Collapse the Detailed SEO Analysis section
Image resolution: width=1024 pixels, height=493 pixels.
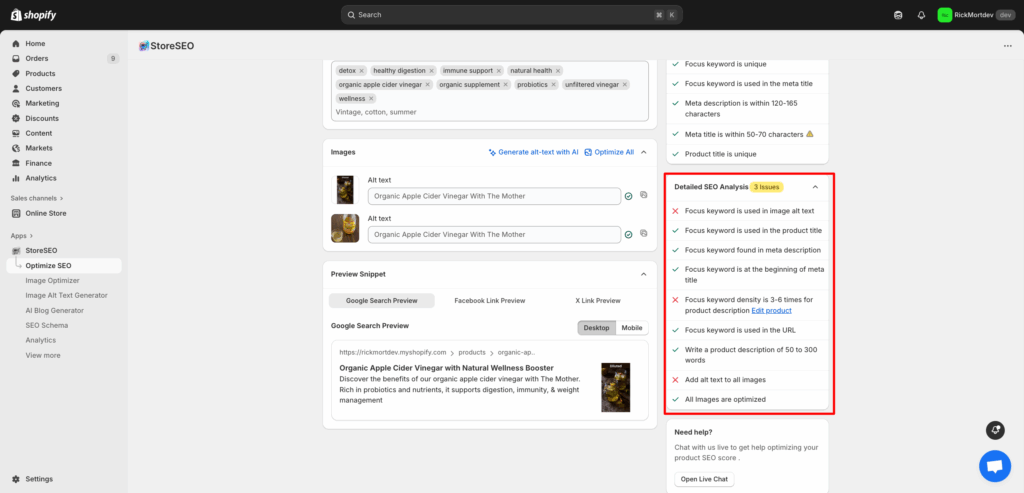(815, 187)
